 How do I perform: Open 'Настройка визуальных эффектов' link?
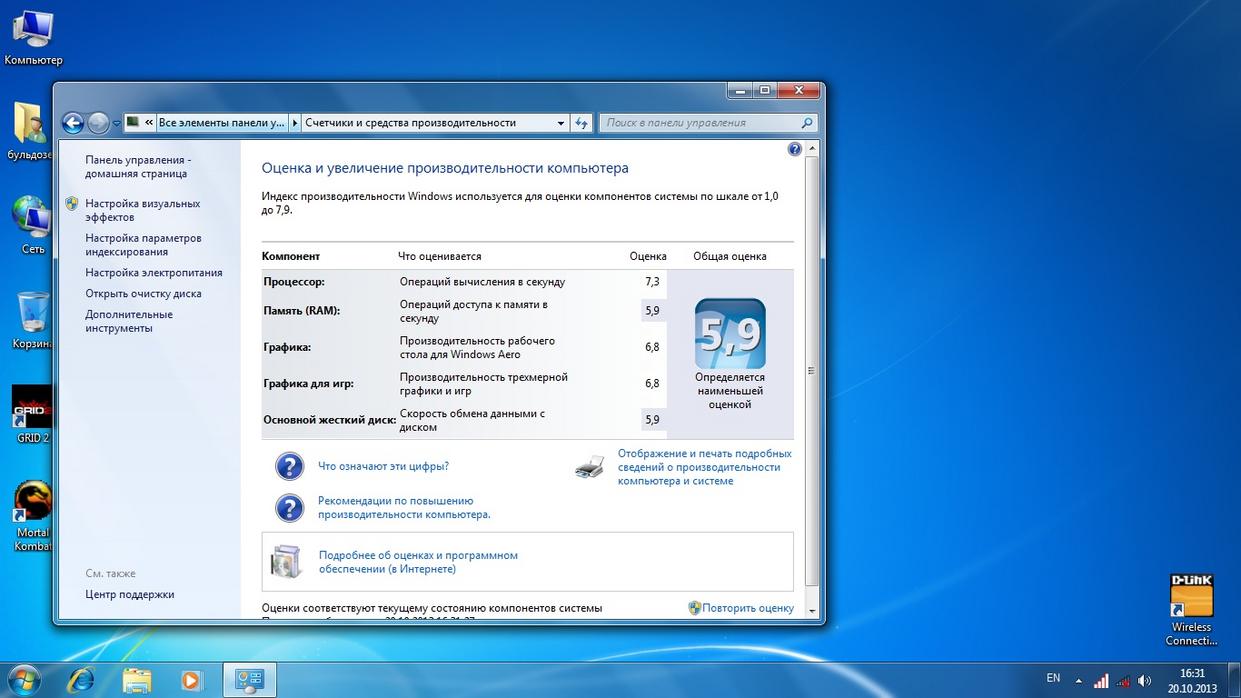[143, 210]
